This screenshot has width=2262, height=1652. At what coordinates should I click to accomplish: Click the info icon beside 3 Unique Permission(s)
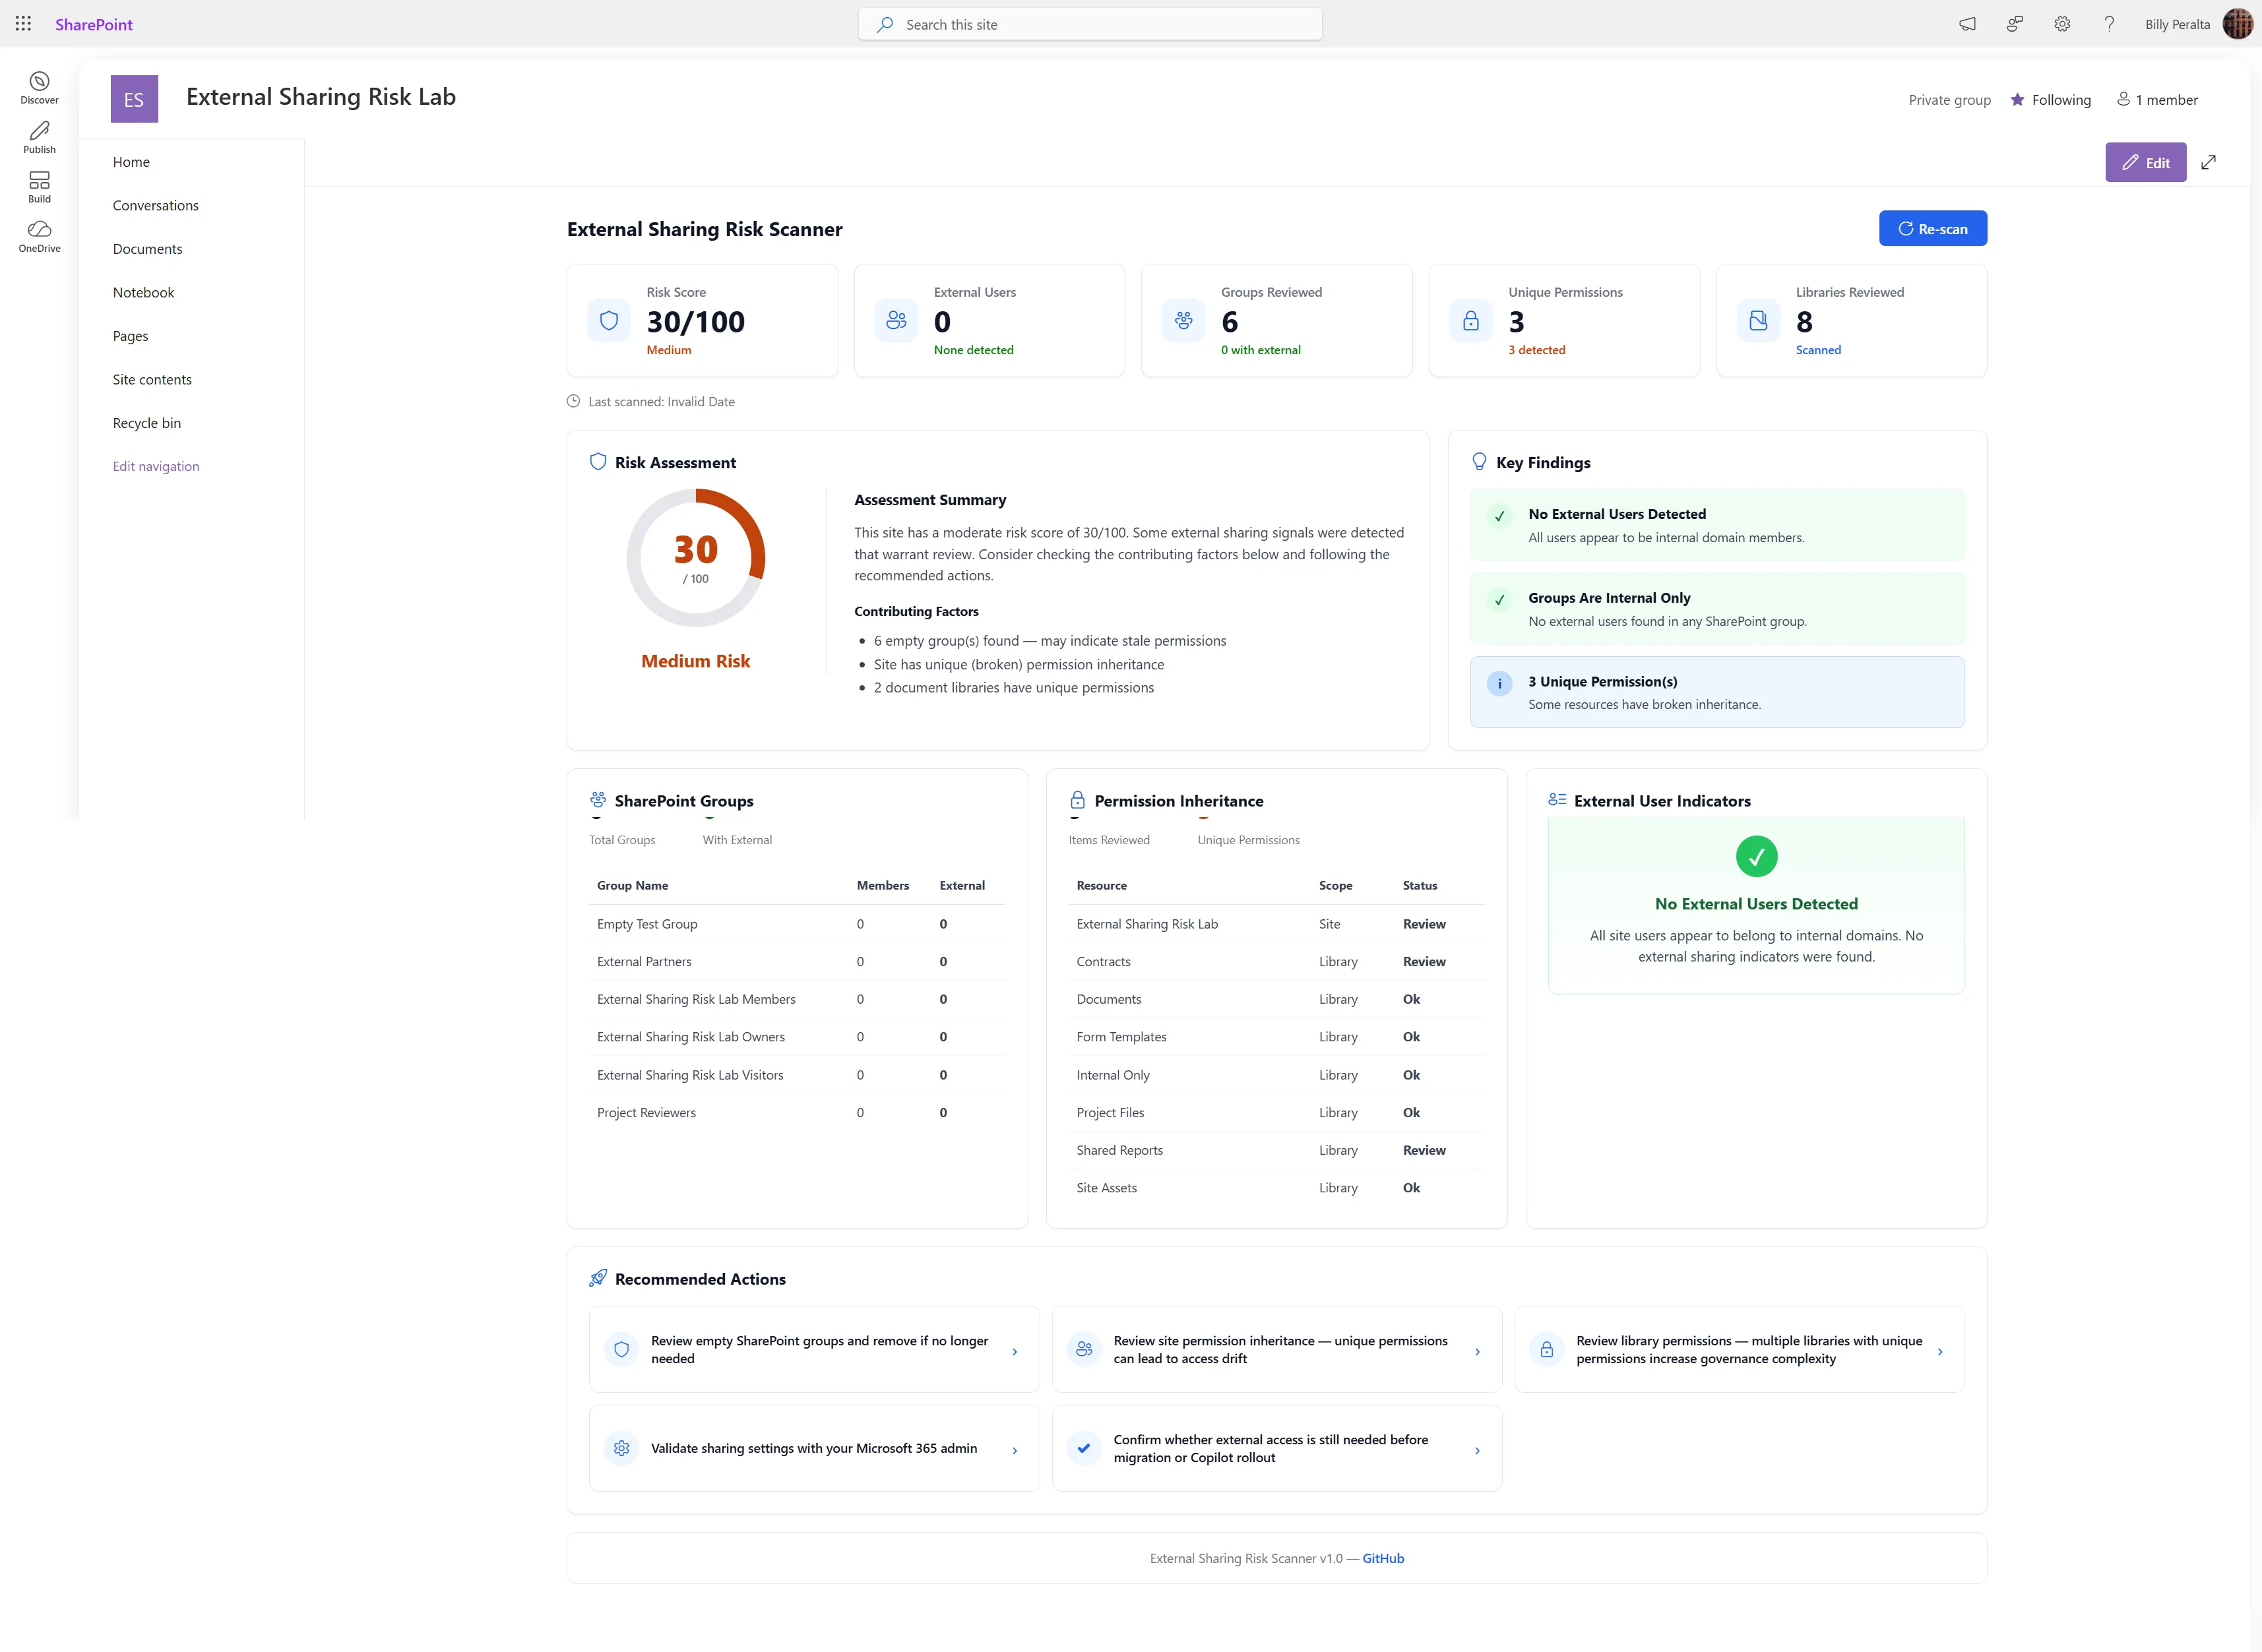pos(1499,683)
